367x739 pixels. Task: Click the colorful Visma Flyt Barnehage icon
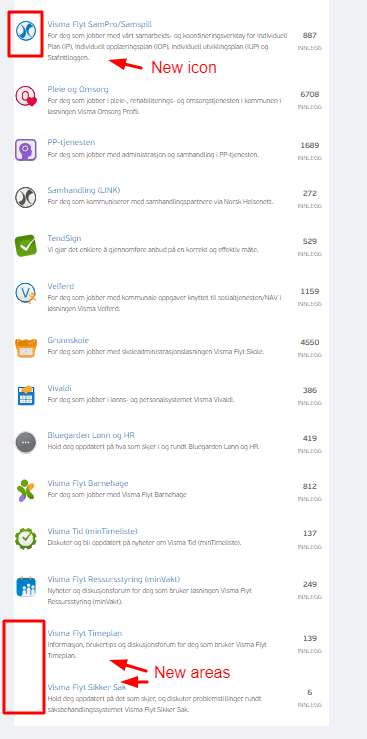(25, 490)
